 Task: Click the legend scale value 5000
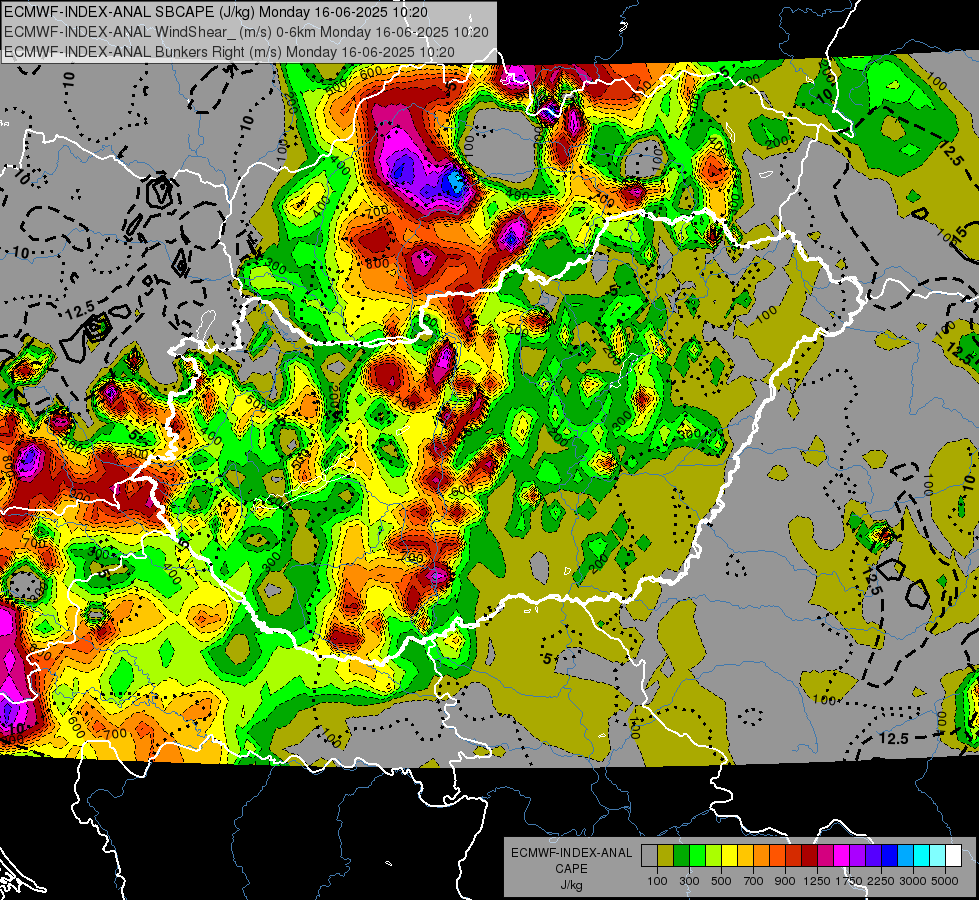tap(945, 881)
